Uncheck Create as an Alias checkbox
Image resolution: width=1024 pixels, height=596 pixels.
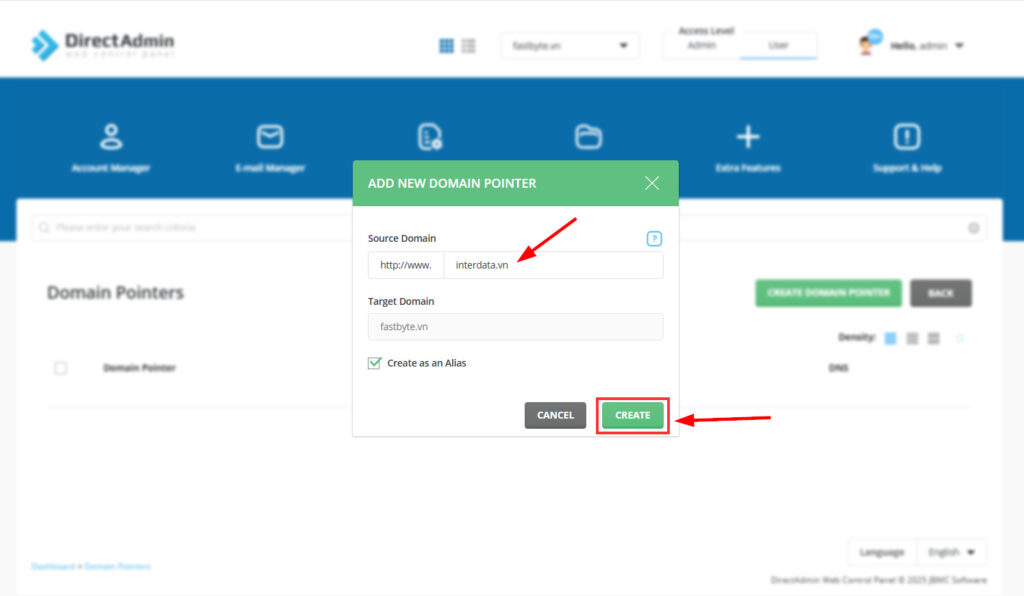[374, 363]
